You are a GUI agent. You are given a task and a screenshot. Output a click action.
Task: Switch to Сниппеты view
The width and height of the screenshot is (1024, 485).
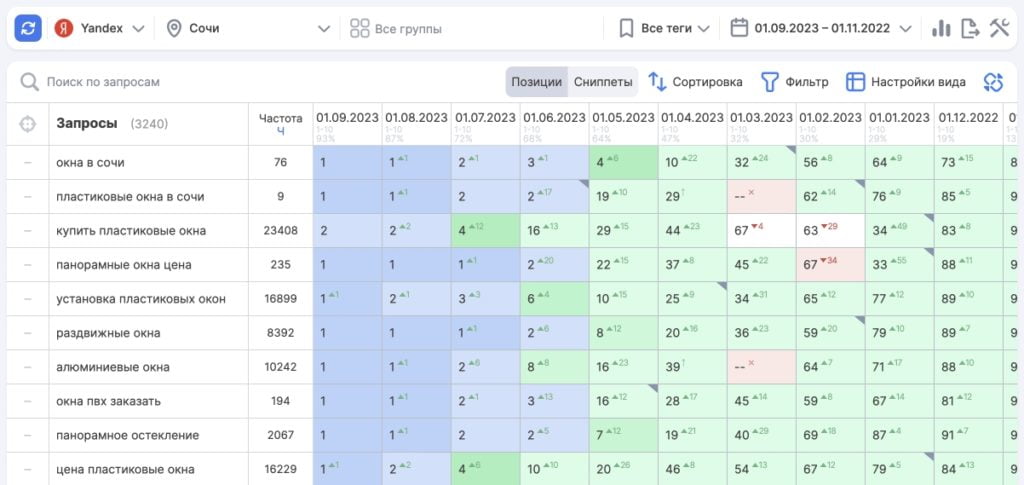pyautogui.click(x=603, y=82)
